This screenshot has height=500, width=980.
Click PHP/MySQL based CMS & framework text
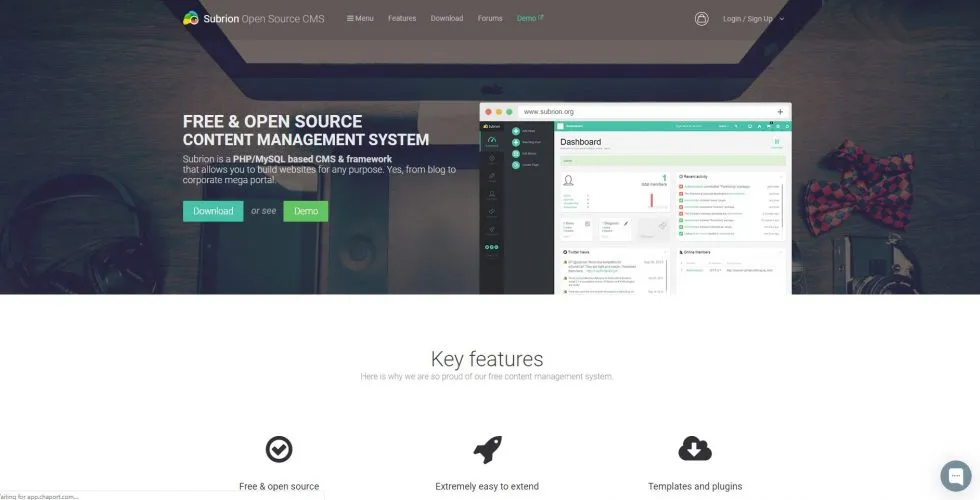coord(312,159)
